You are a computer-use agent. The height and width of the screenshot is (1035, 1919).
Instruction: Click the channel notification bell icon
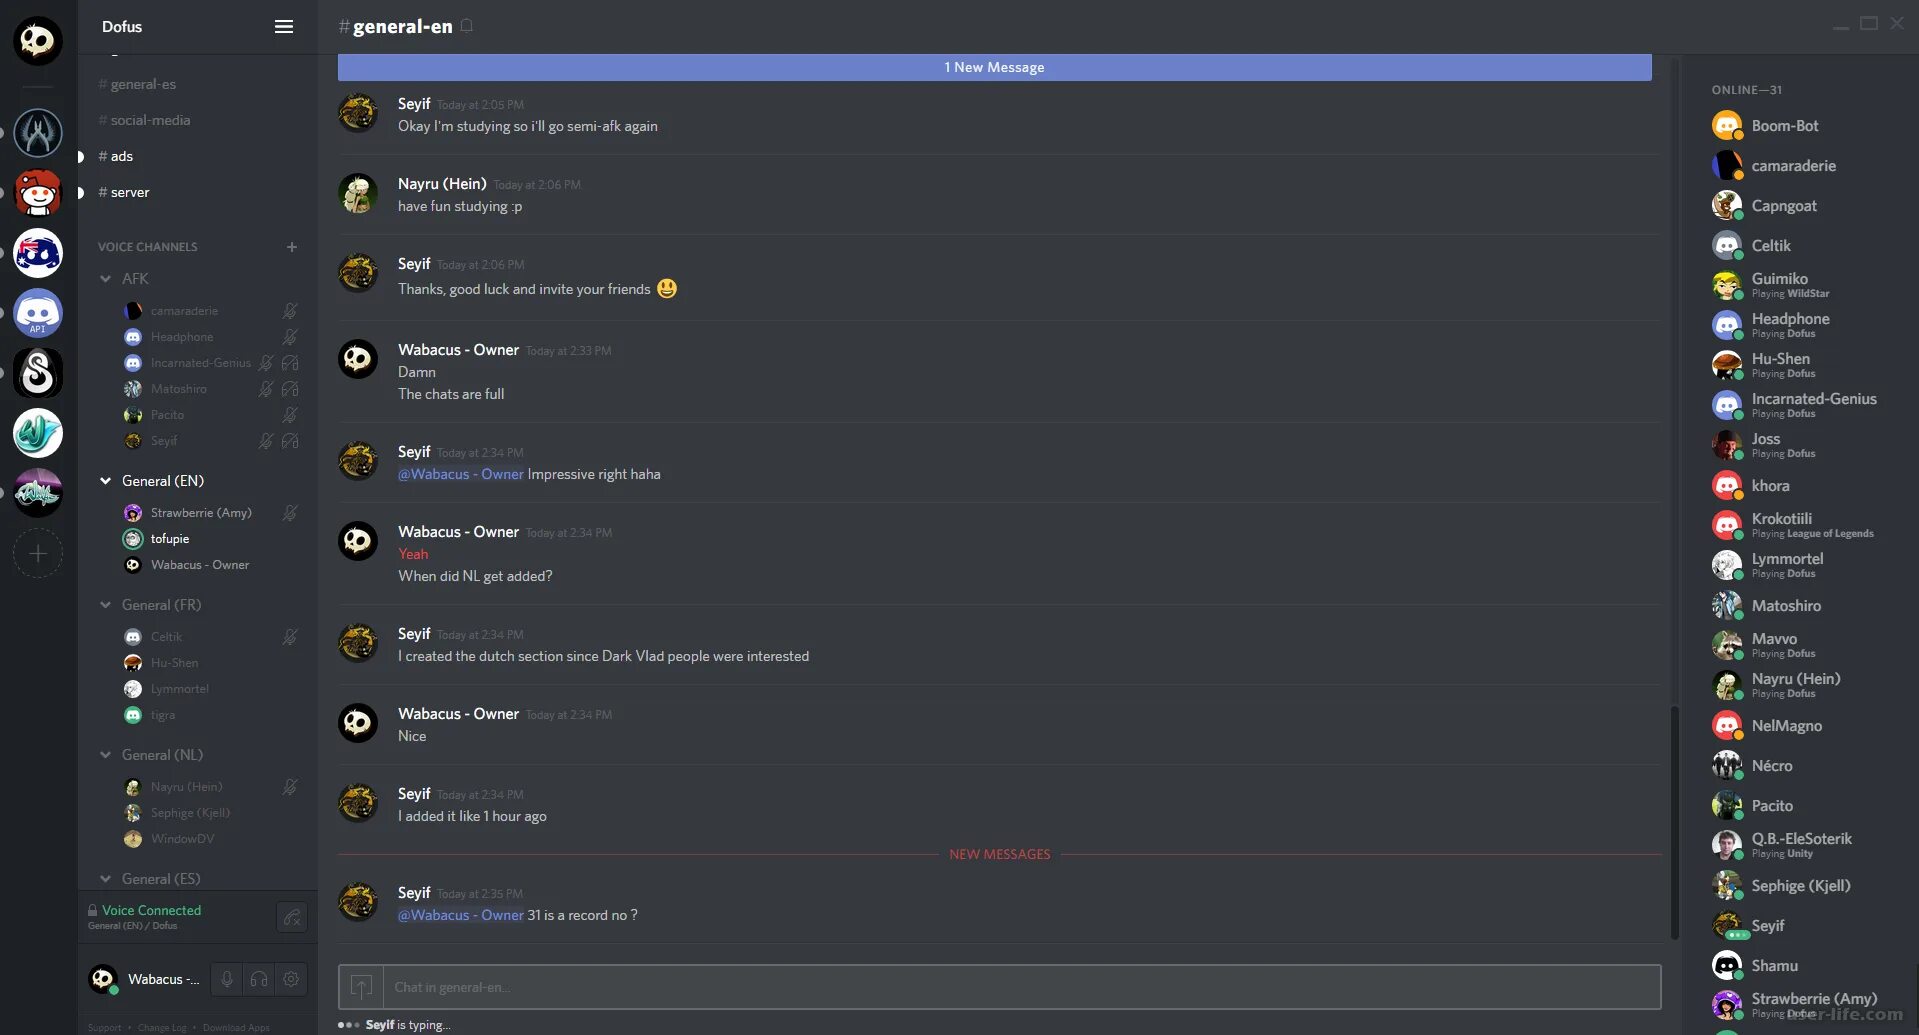467,26
